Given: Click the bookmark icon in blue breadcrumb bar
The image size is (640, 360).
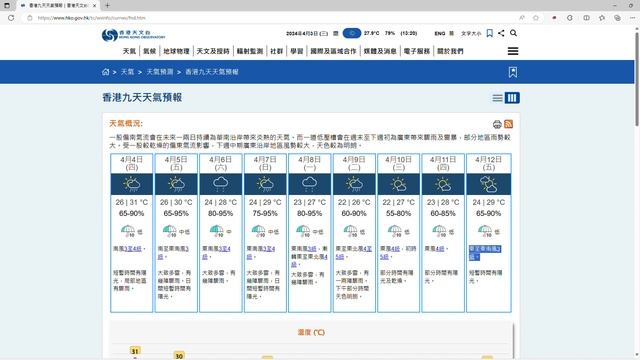Looking at the screenshot, I should click(x=513, y=72).
